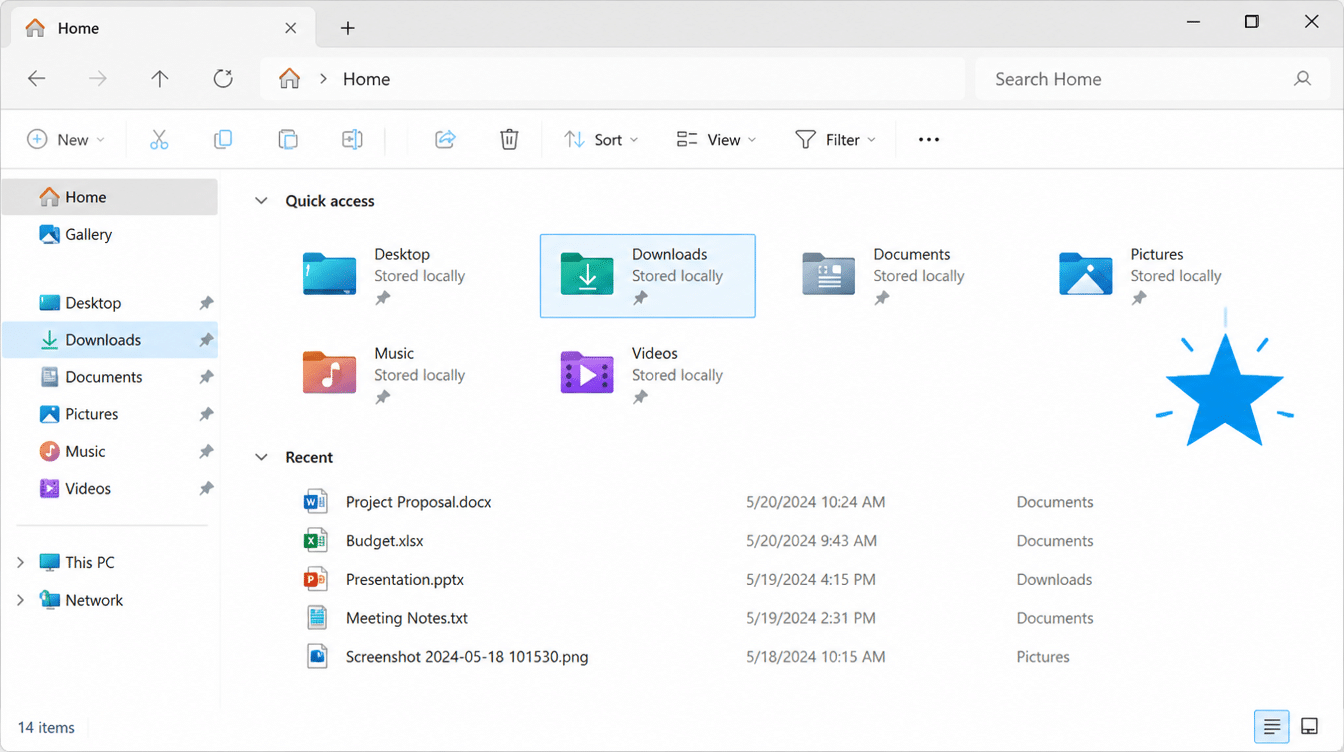Click the Excel icon beside Budget.xlsx
This screenshot has height=752, width=1344.
pos(316,541)
